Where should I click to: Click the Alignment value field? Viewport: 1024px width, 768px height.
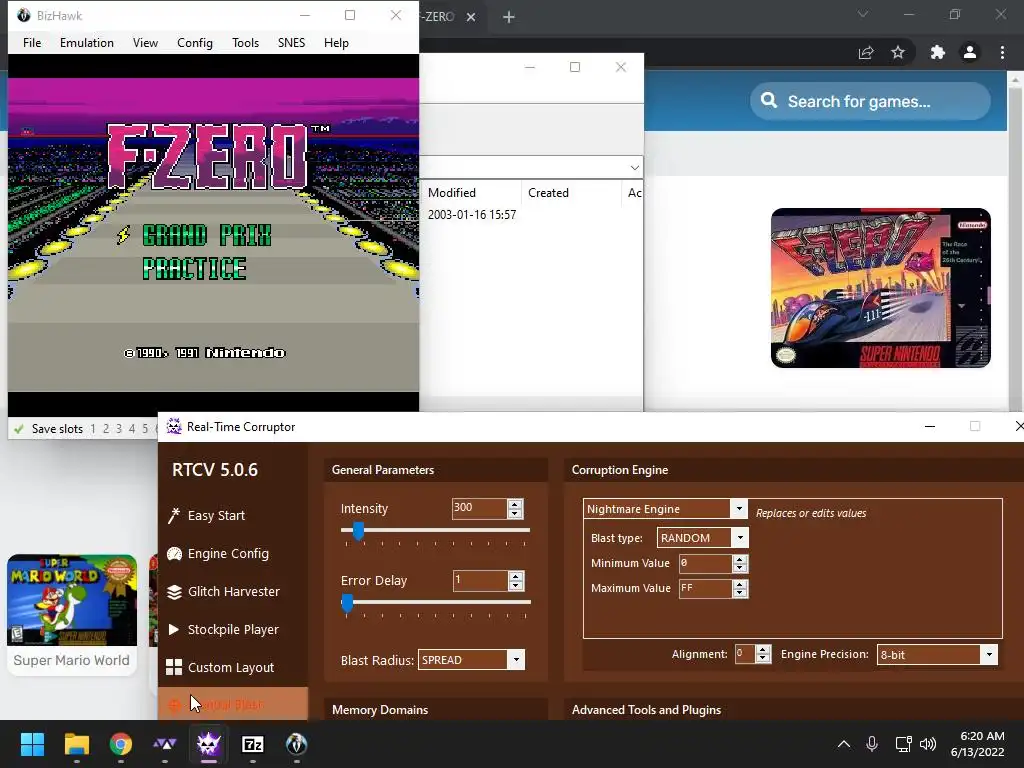[744, 654]
